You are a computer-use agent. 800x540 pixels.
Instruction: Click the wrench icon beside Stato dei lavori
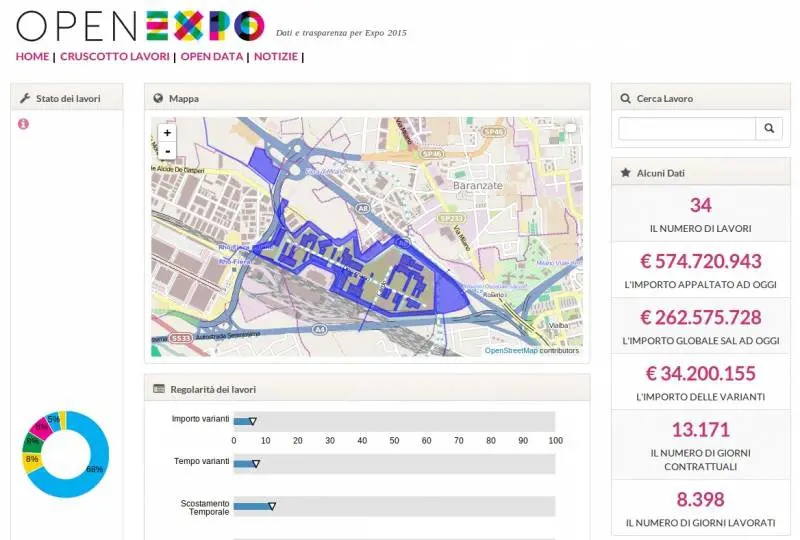click(25, 98)
